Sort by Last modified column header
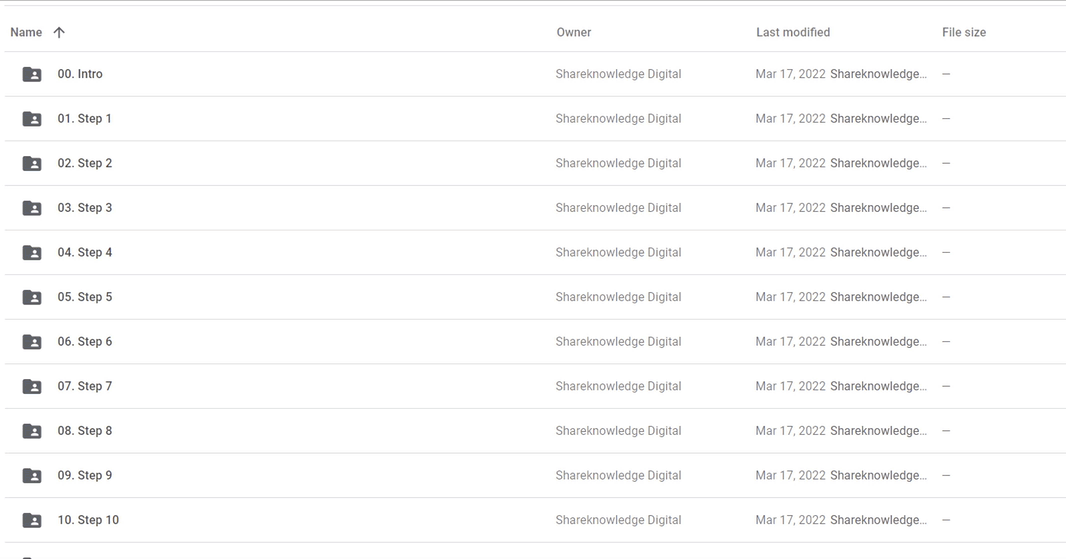Image resolution: width=1066 pixels, height=559 pixels. [792, 32]
